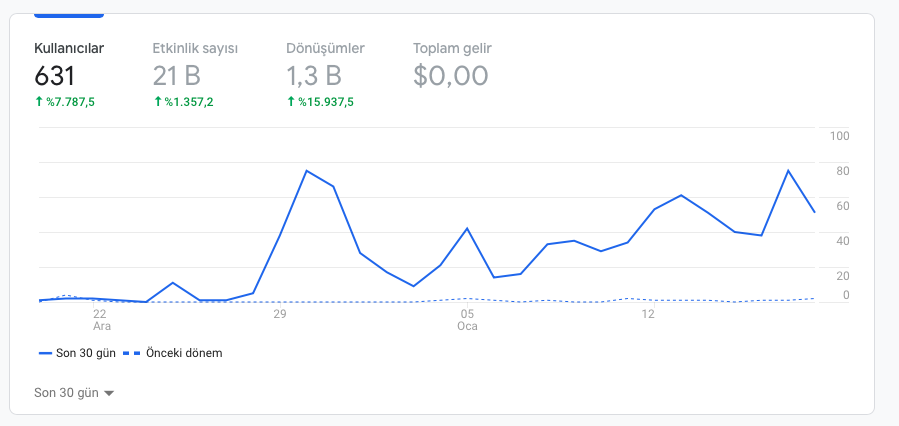The height and width of the screenshot is (426, 899).
Task: Click the 40 y-axis label
Action: (843, 241)
